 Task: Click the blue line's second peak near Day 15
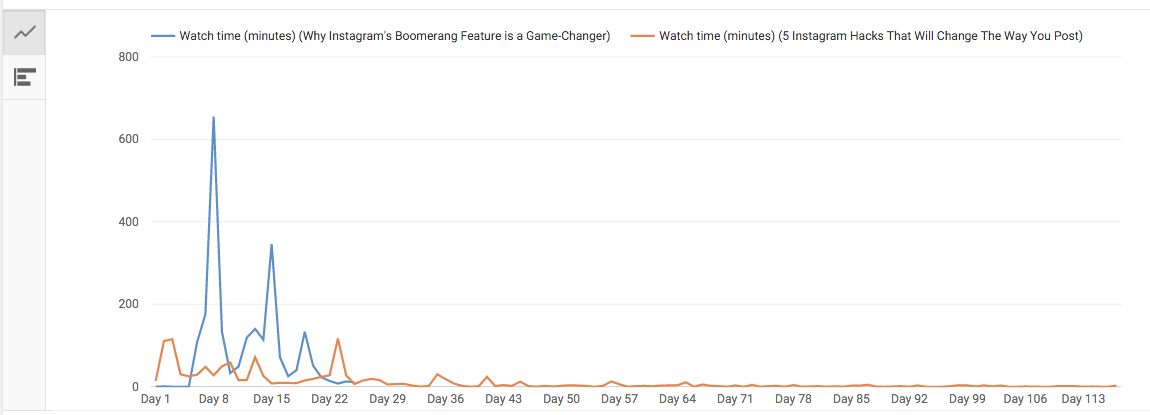(271, 245)
